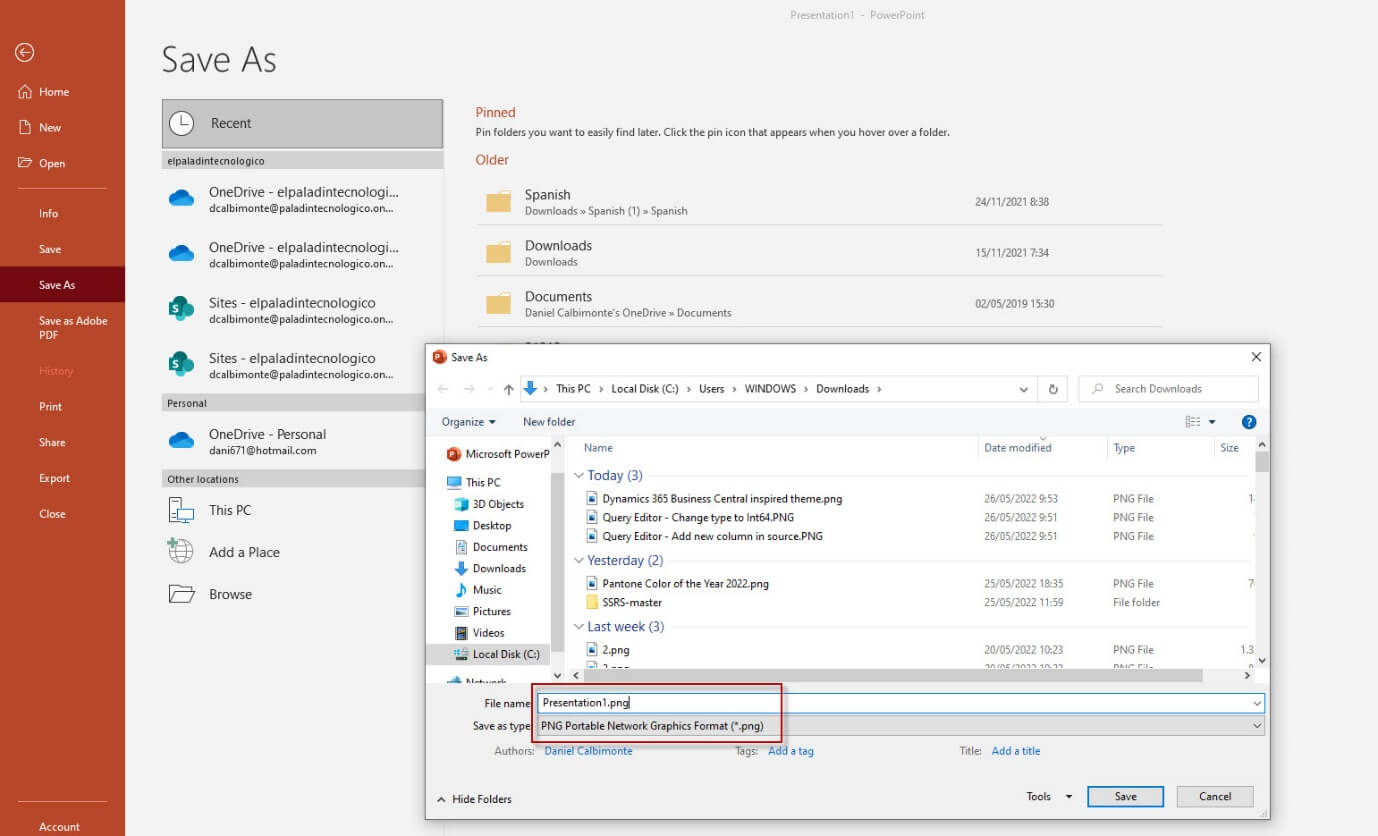Screen dimensions: 1378x836
Task: Click Save as Adobe PDF
Action: tap(73, 328)
